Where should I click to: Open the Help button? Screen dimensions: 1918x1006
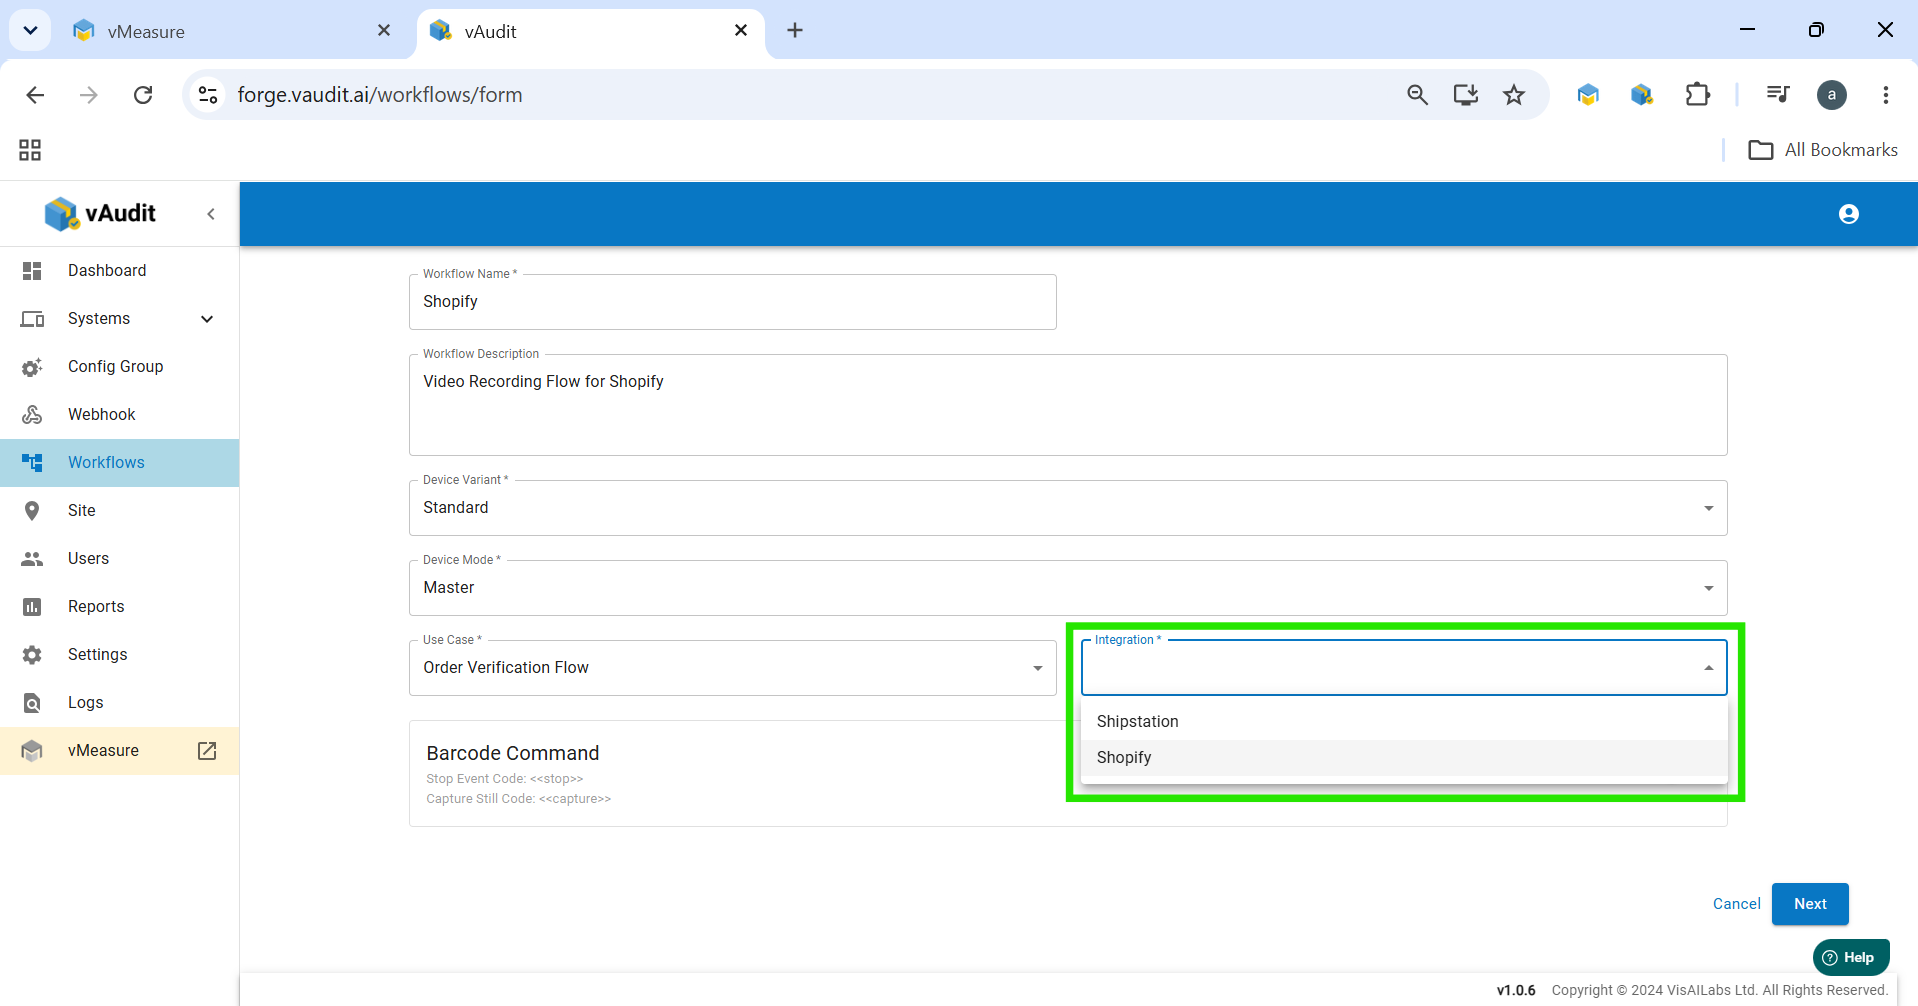(x=1851, y=958)
